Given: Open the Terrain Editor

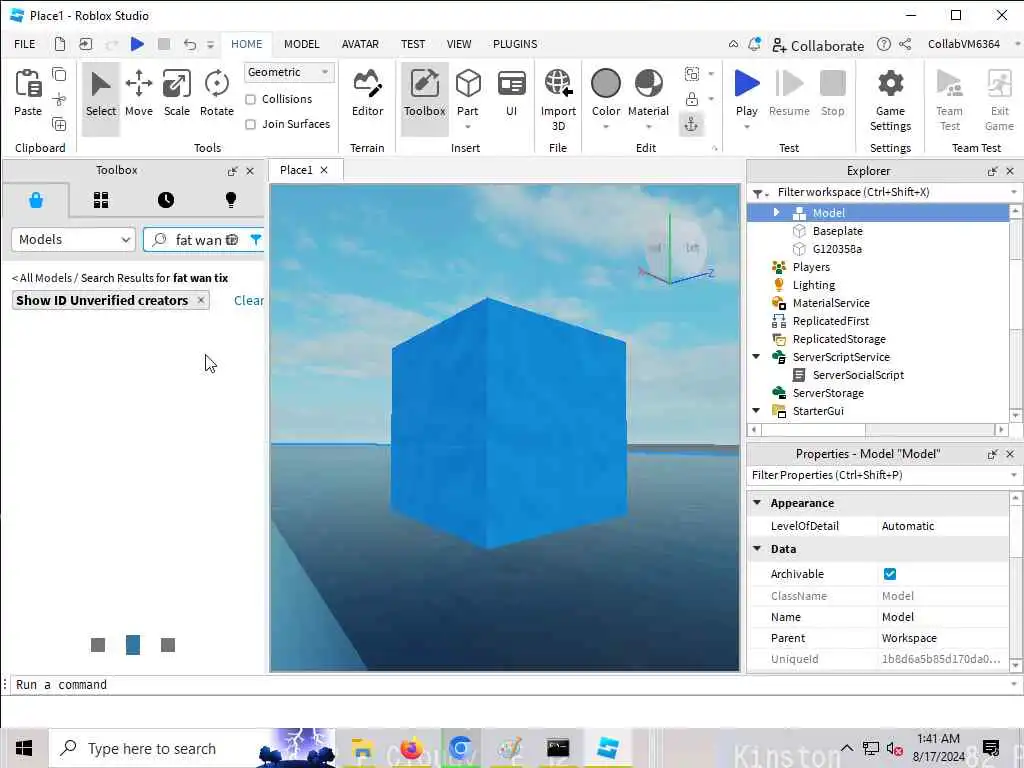Looking at the screenshot, I should (368, 95).
